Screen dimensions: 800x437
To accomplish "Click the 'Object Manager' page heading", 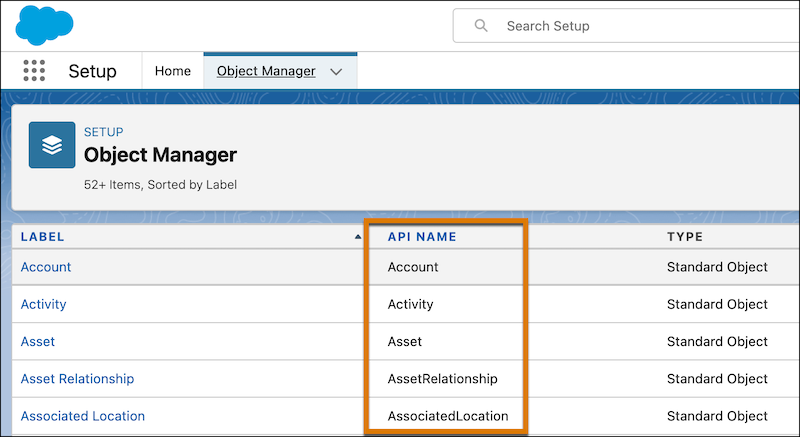I will (x=160, y=155).
